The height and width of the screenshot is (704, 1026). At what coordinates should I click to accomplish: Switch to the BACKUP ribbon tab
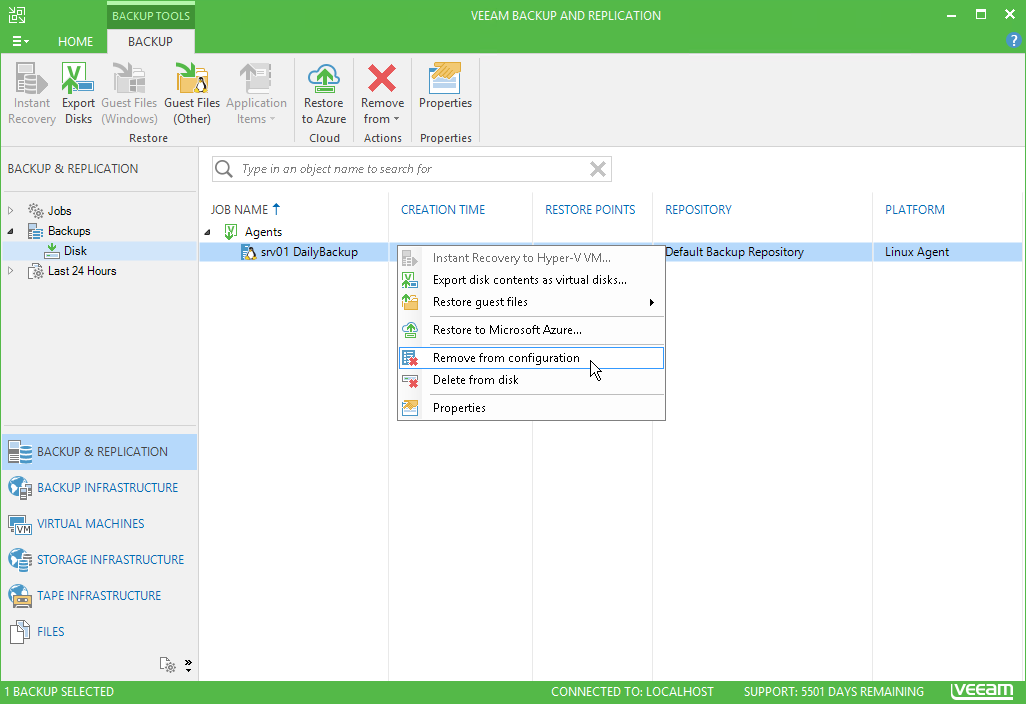[150, 41]
